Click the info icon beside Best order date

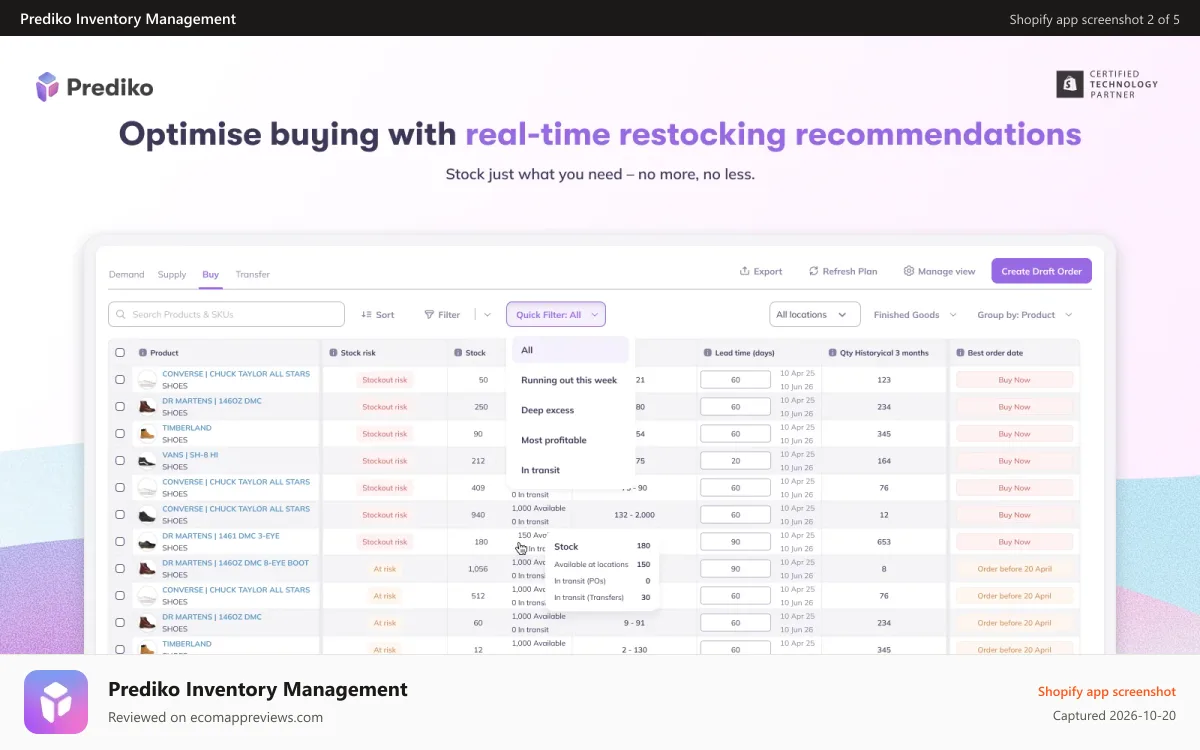coord(960,353)
